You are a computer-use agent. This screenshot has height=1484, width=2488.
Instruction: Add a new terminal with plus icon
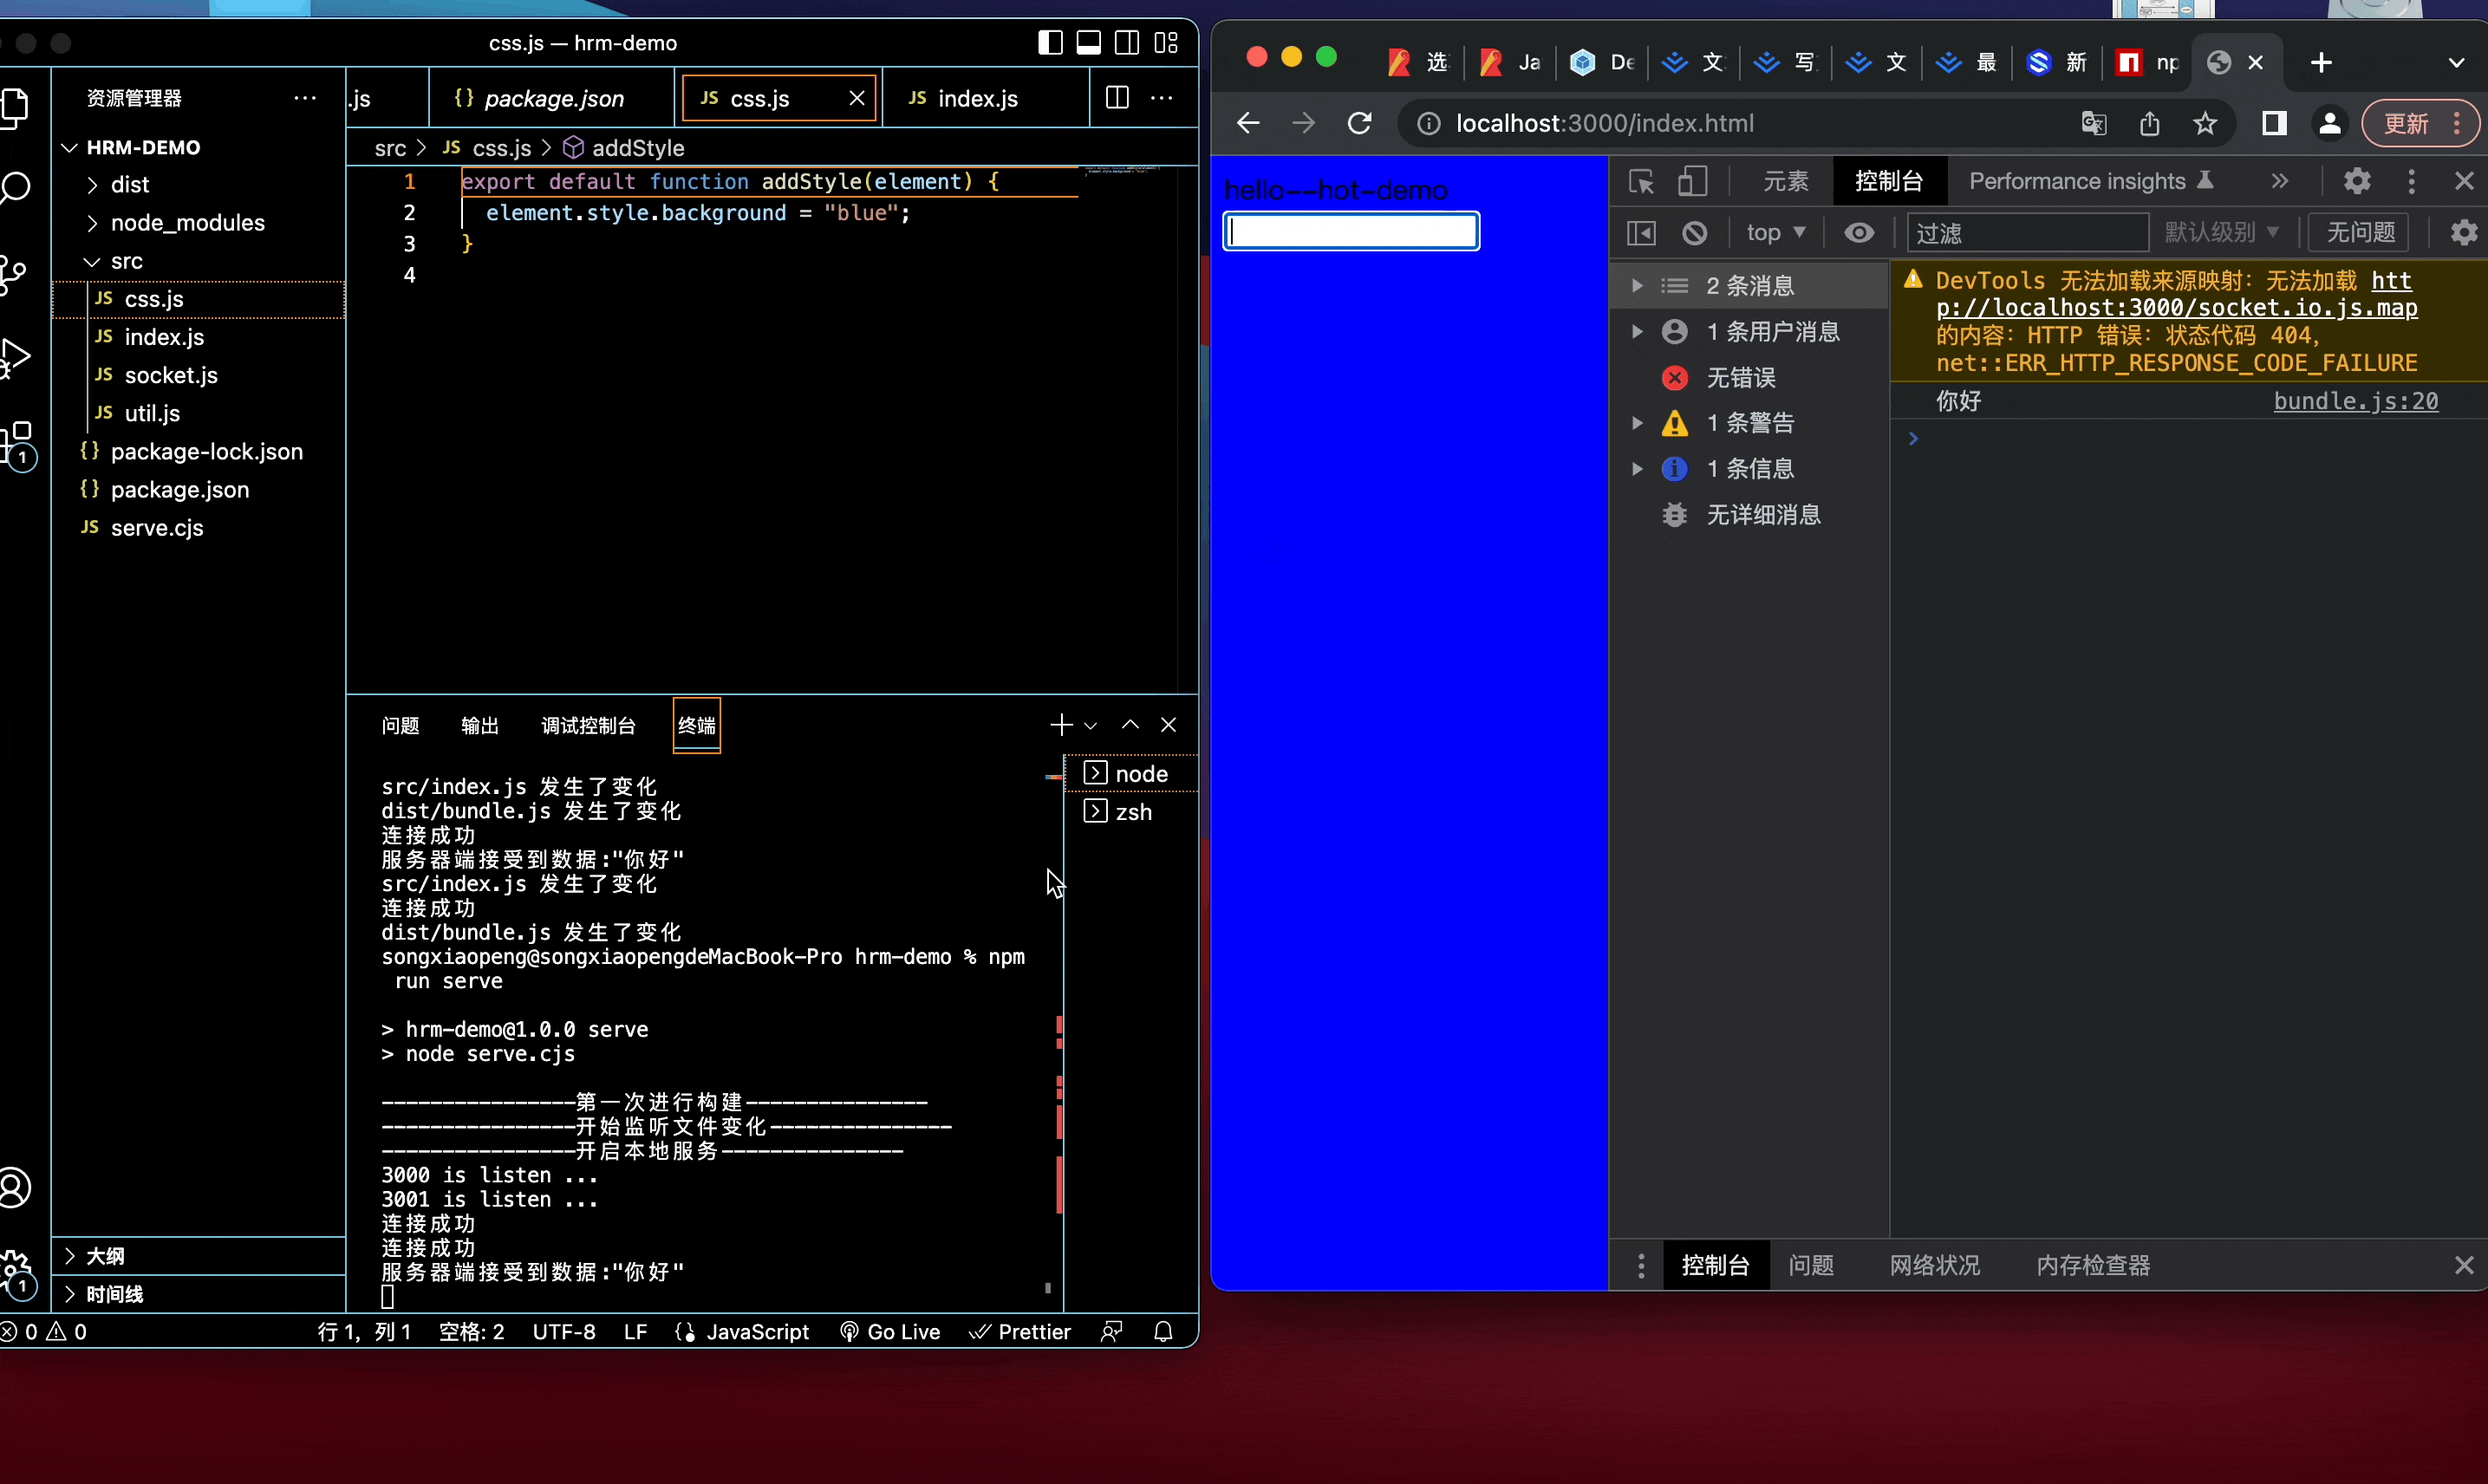[1061, 725]
